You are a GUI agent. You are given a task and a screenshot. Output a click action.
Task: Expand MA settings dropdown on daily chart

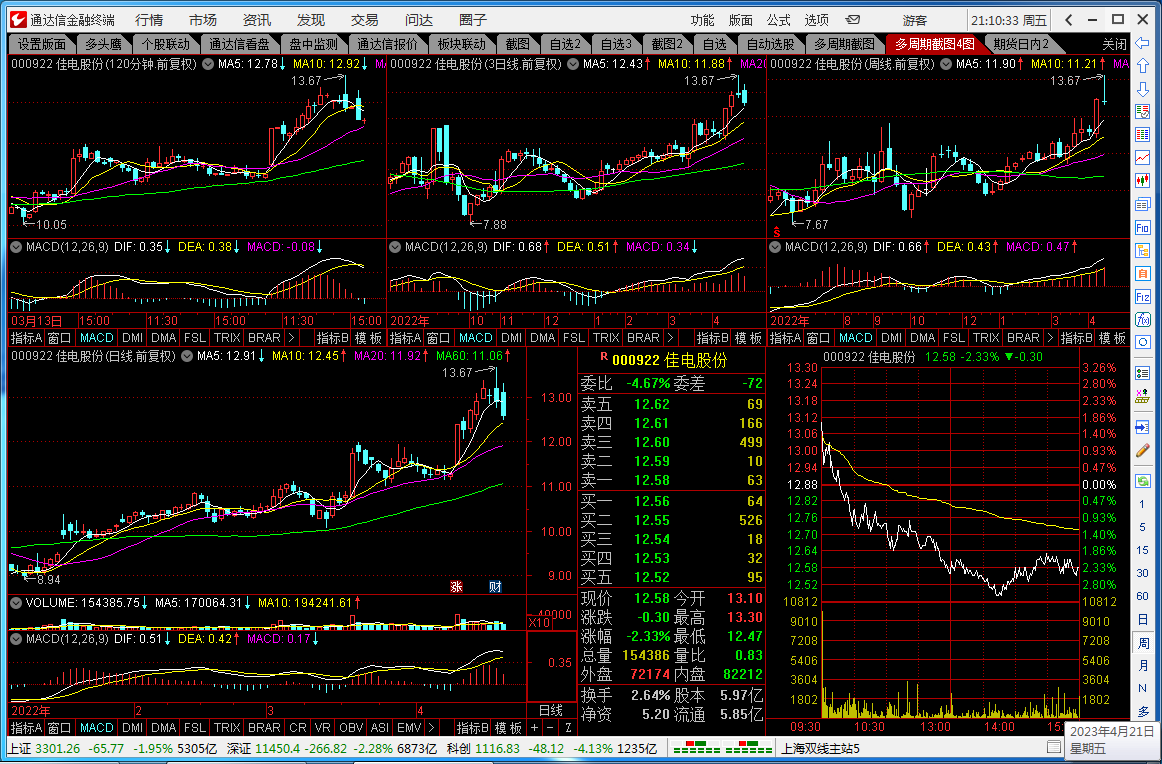click(x=187, y=356)
